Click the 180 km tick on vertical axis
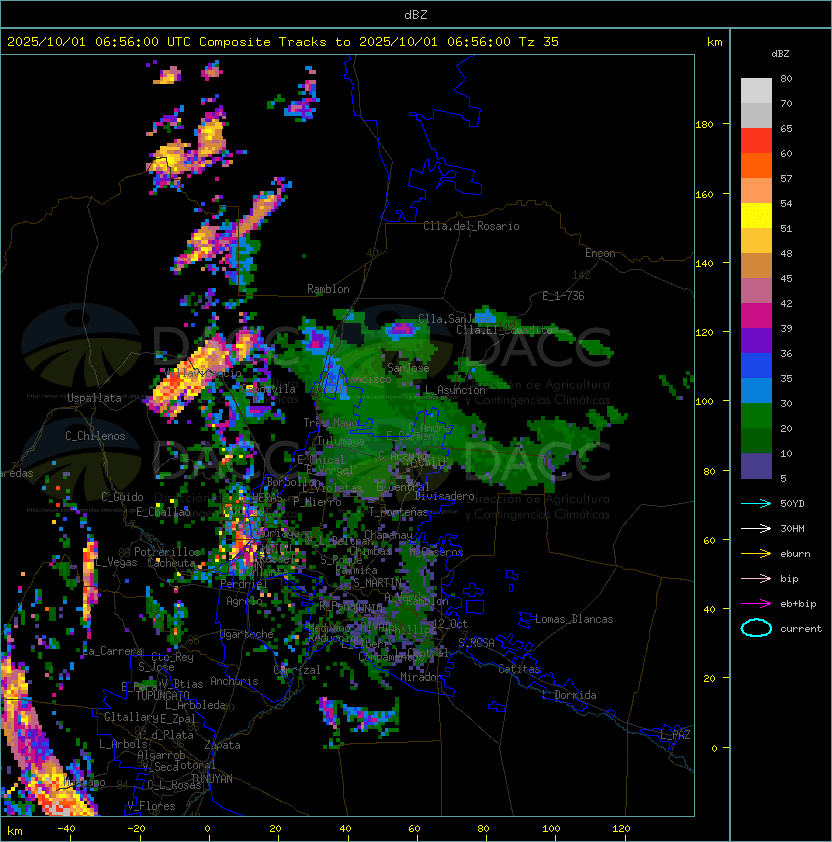Screen dimensions: 832x842 (x=704, y=124)
